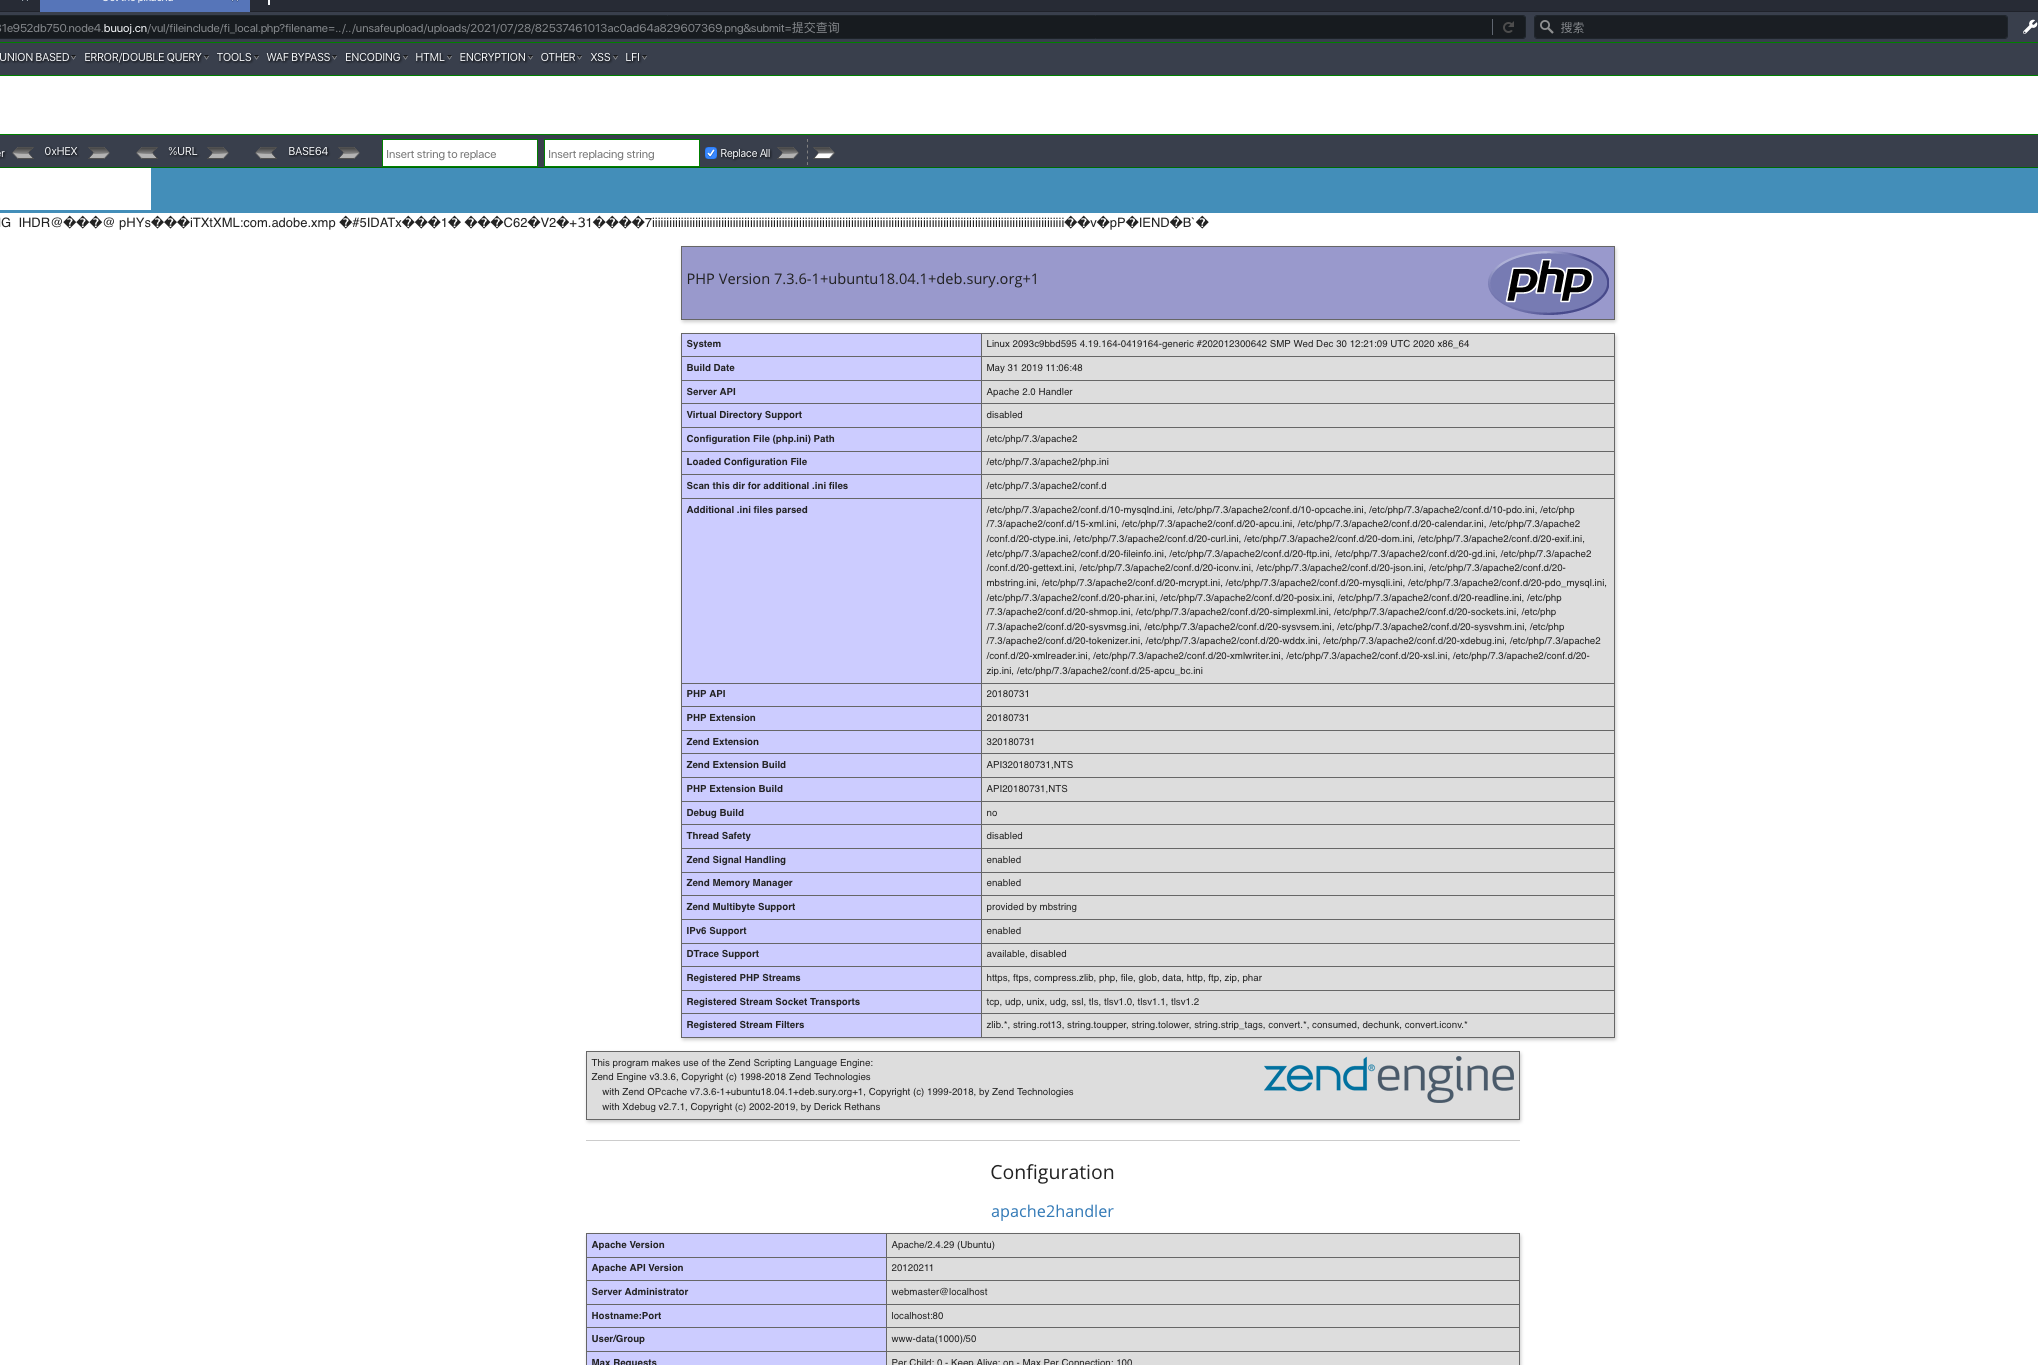Focus the Insert replacing string field

pos(622,153)
